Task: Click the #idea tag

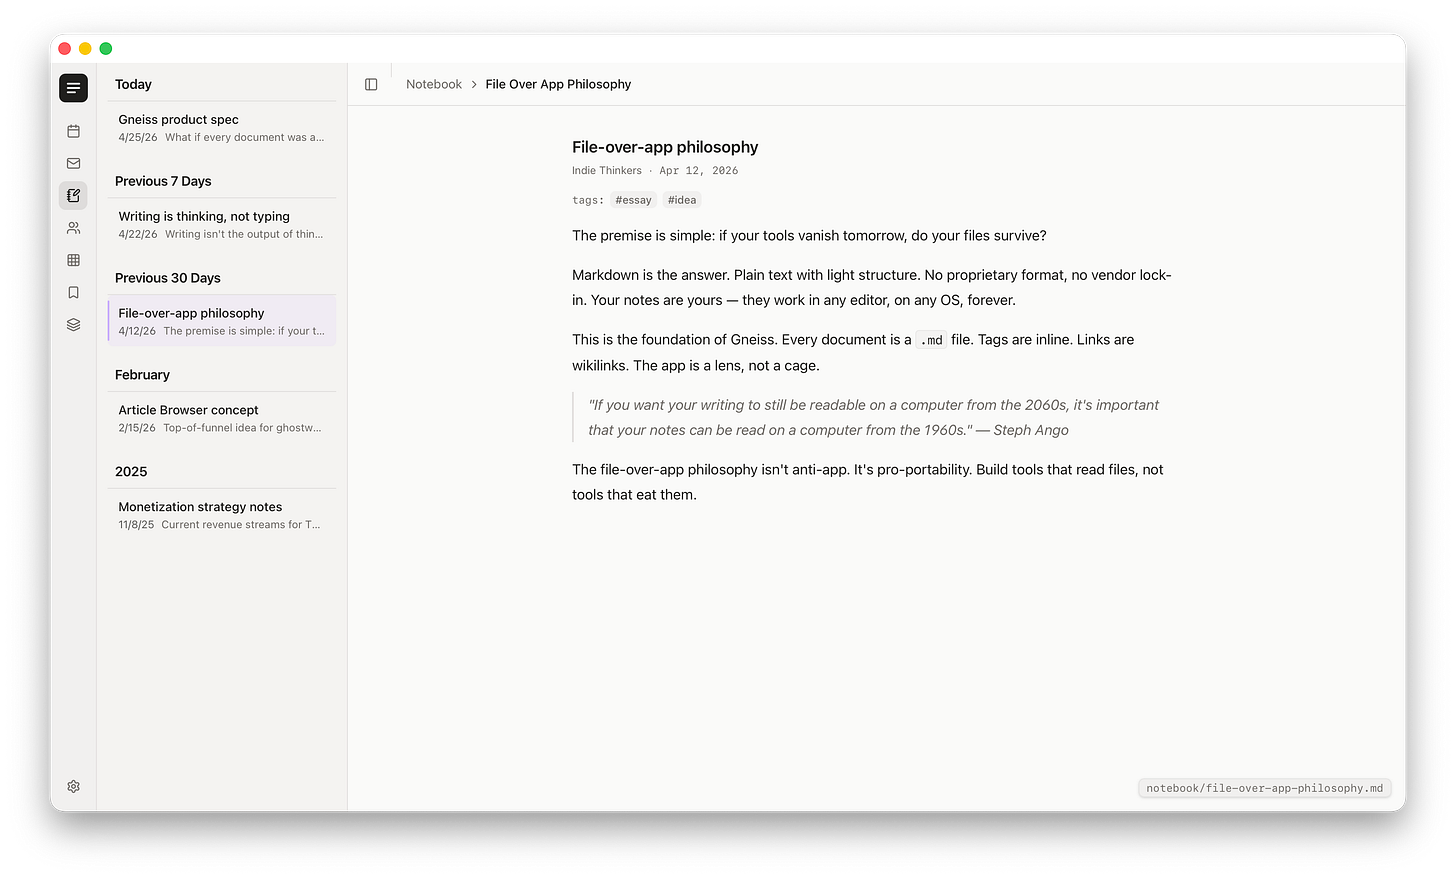Action: pyautogui.click(x=682, y=200)
